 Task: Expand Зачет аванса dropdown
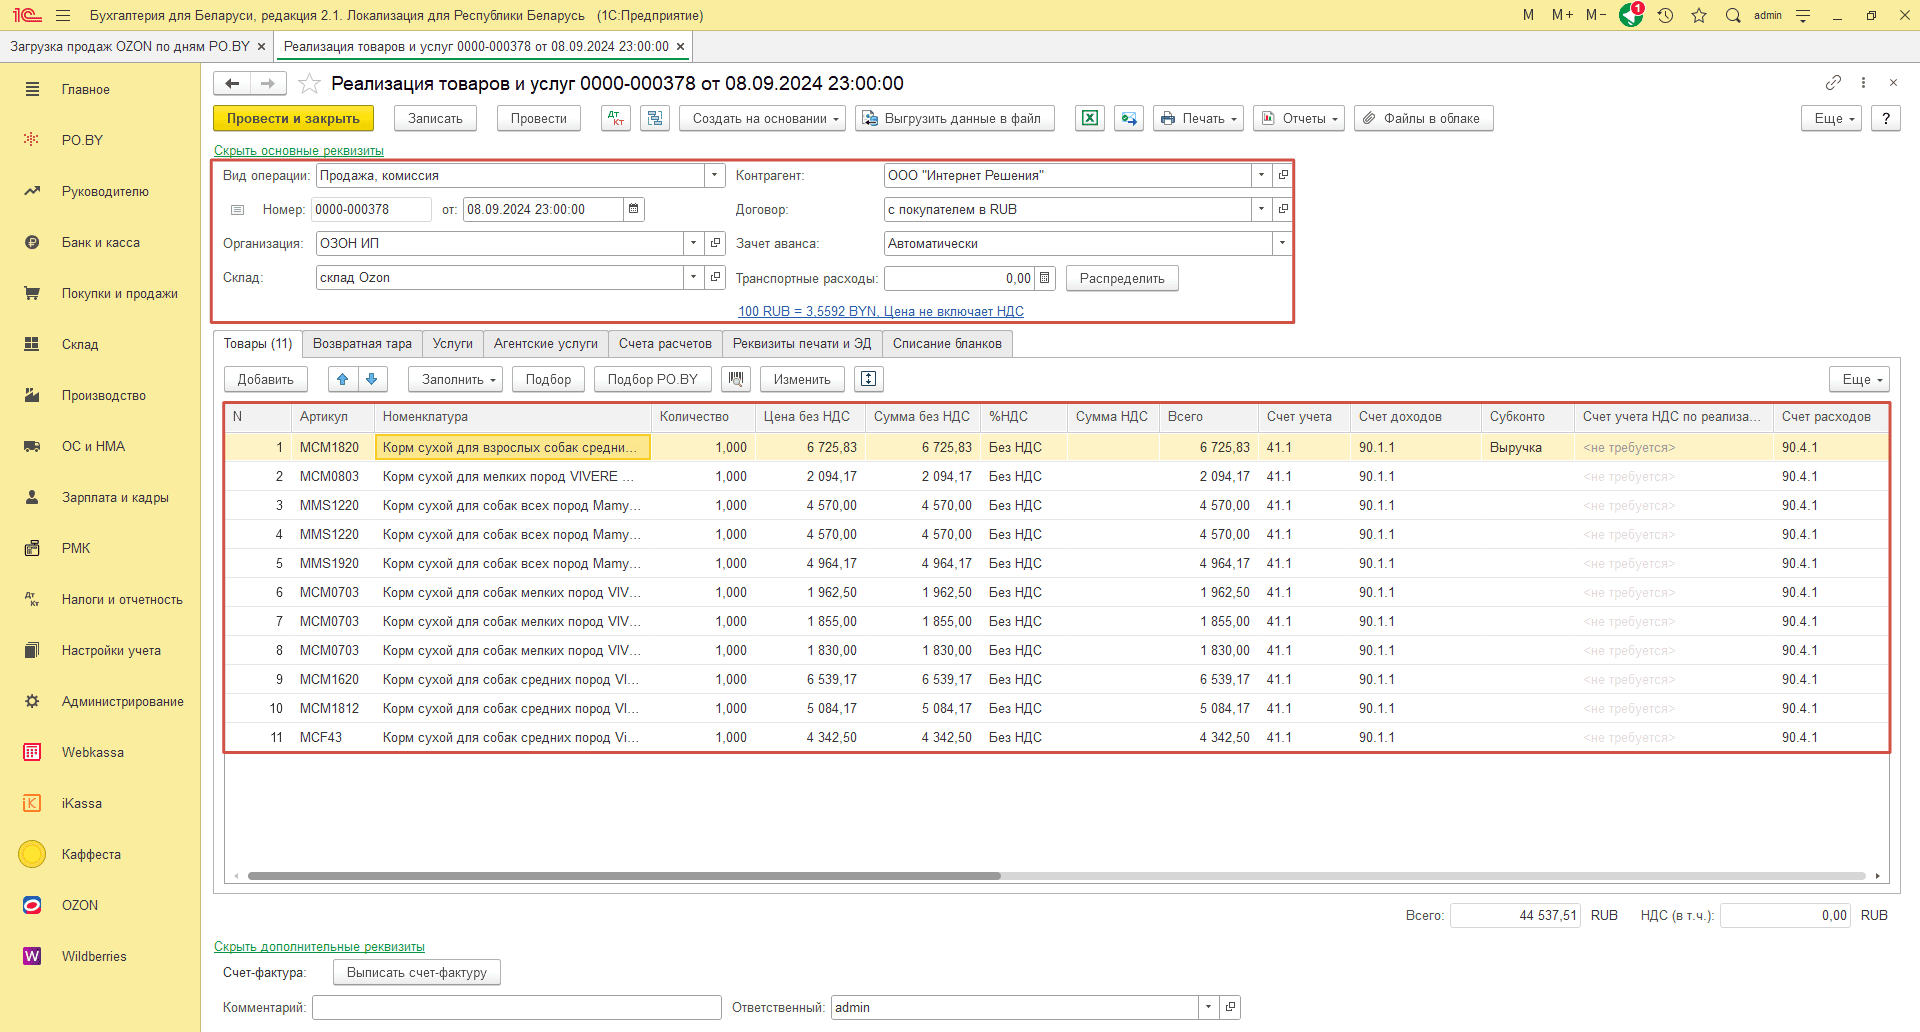pos(1282,243)
